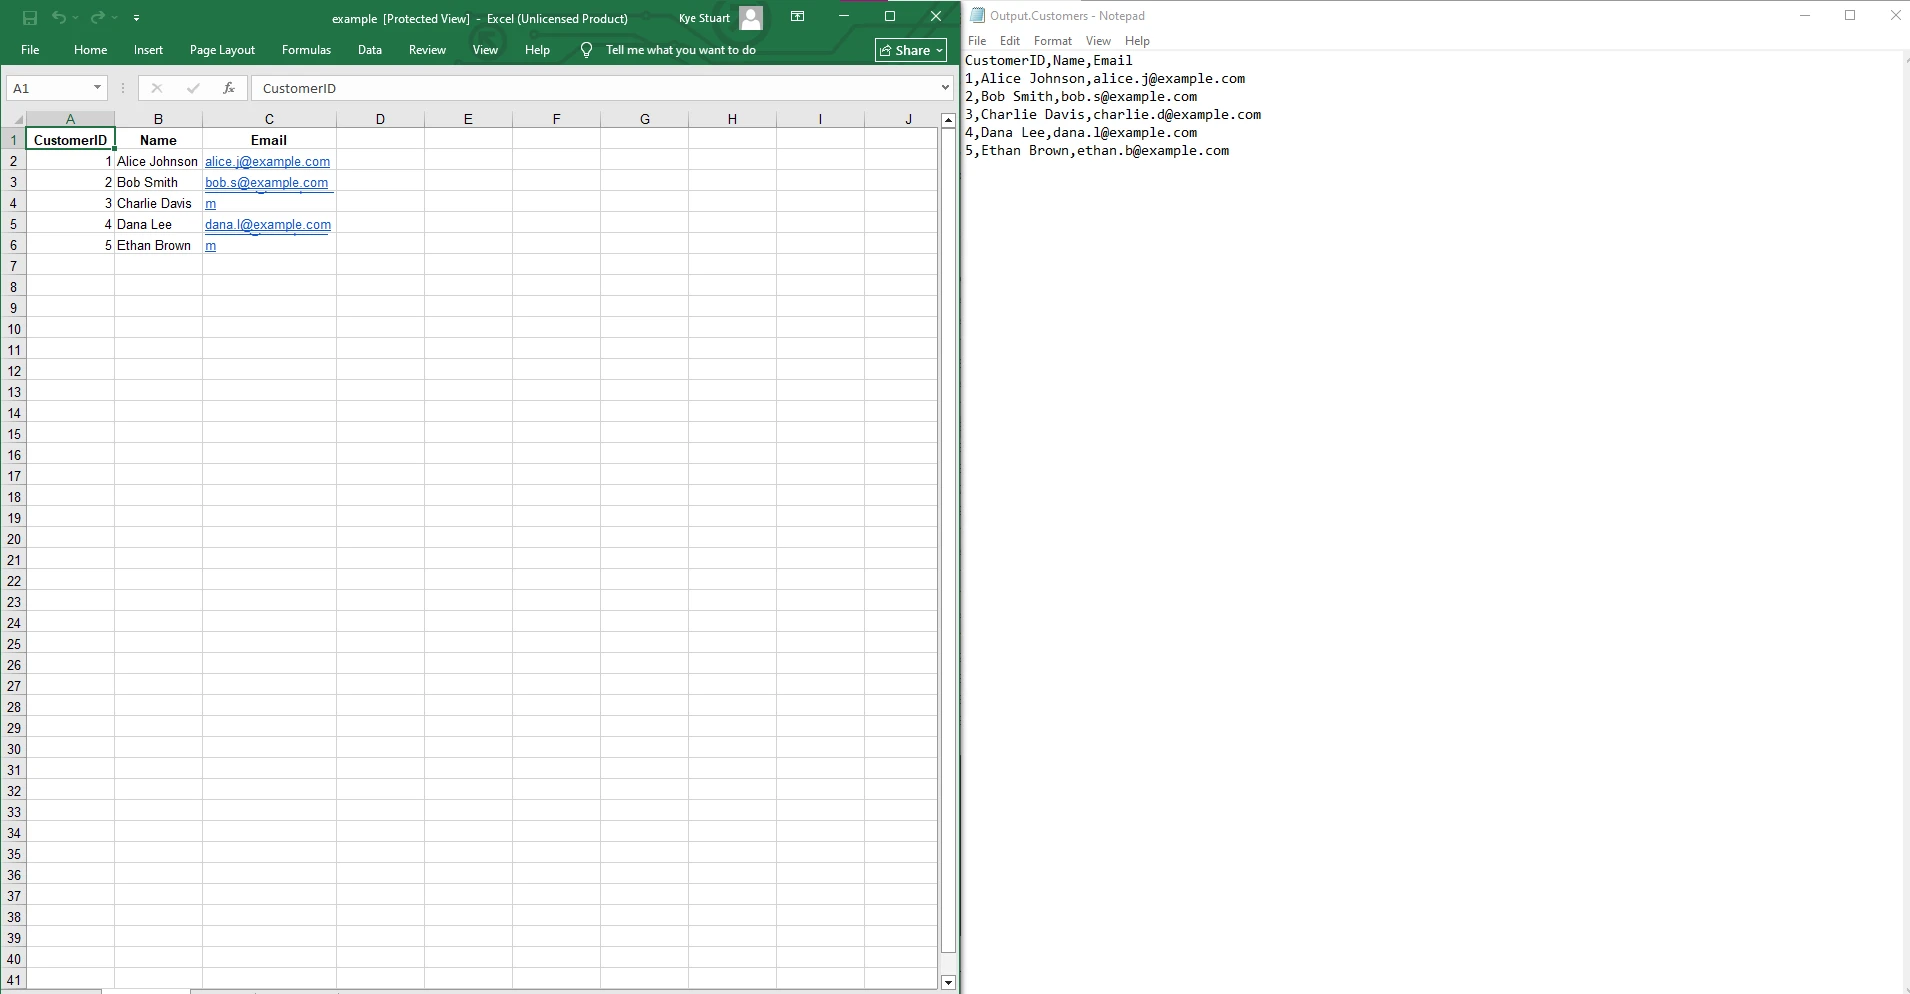
Task: Click the Tell me lightbulb icon
Action: [586, 50]
